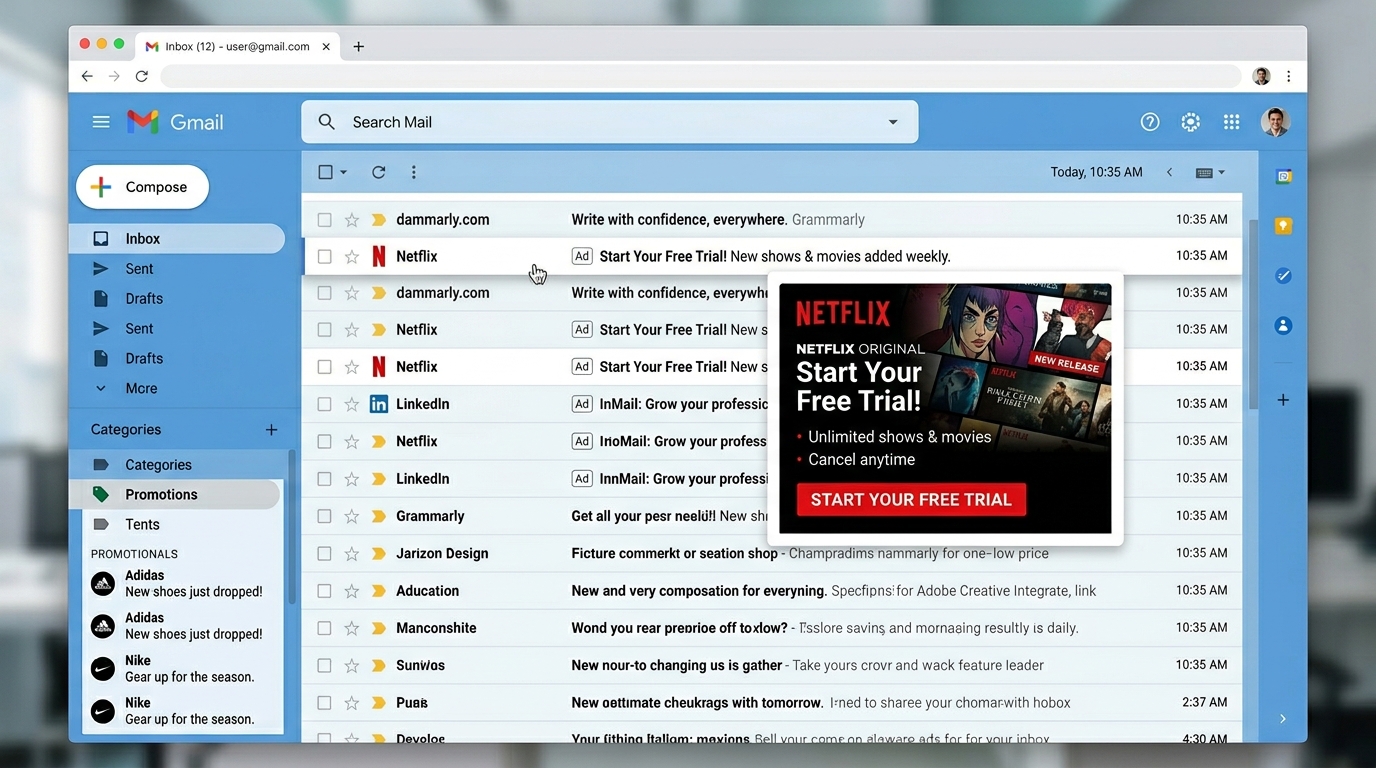
Task: Open a new browser tab
Action: click(x=358, y=46)
